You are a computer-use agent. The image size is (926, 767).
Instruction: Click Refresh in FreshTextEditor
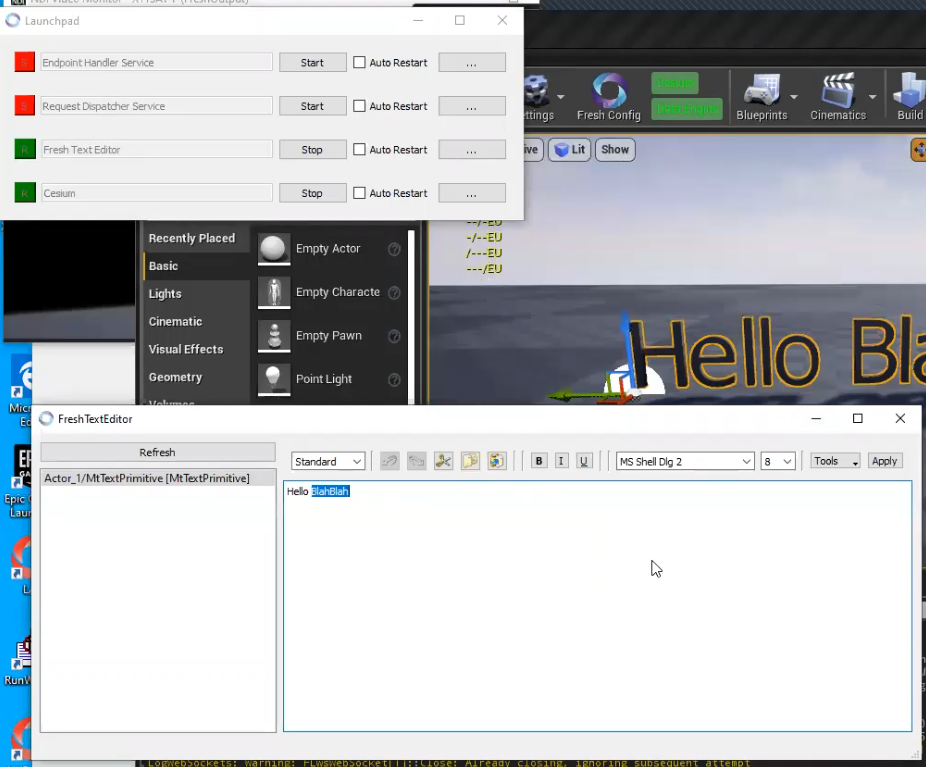click(158, 452)
